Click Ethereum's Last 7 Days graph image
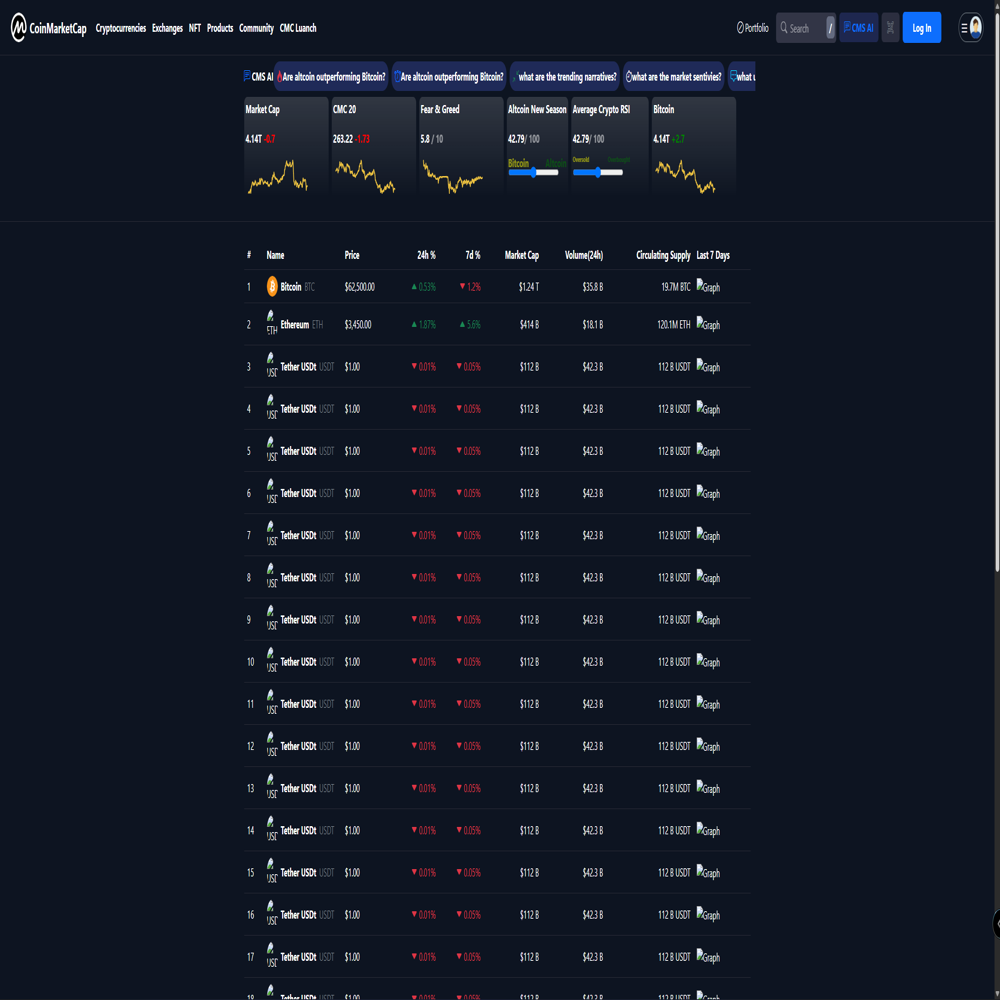The width and height of the screenshot is (1000, 1000). click(x=708, y=325)
